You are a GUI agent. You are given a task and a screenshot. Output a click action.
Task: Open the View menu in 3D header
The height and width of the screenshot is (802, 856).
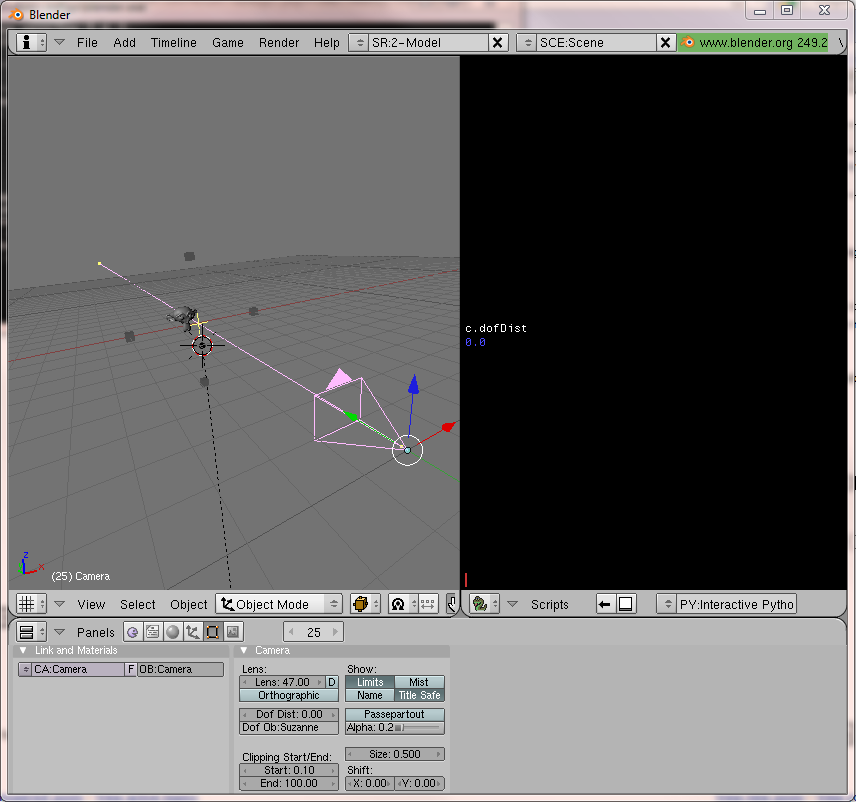[x=91, y=604]
